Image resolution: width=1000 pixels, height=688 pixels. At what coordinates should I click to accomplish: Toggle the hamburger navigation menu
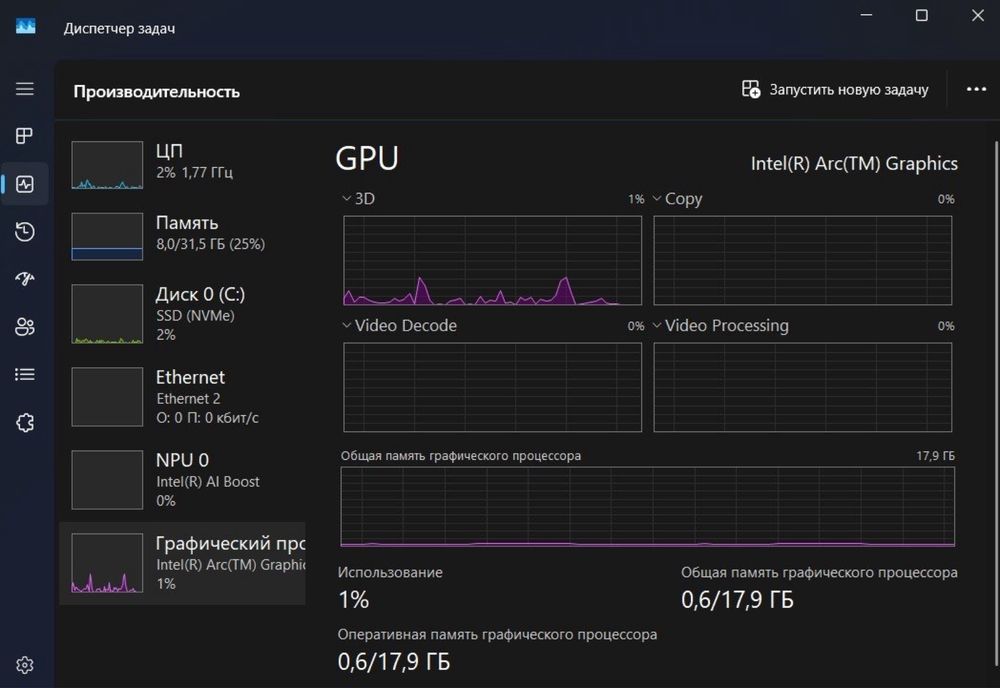(25, 89)
